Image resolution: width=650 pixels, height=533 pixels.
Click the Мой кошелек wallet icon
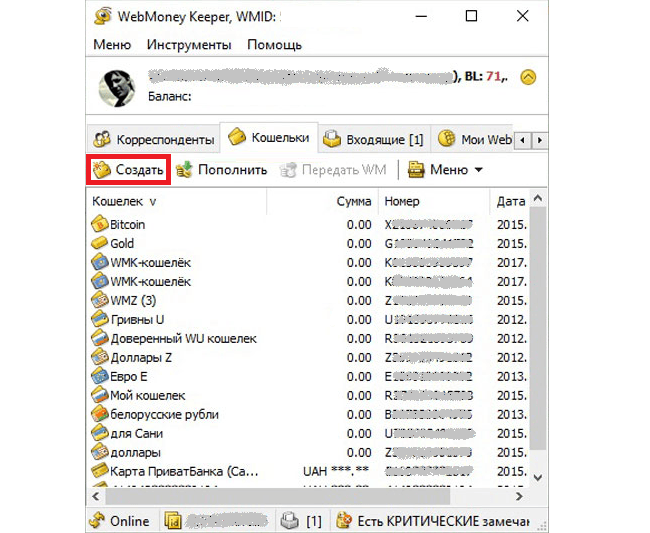click(x=99, y=395)
